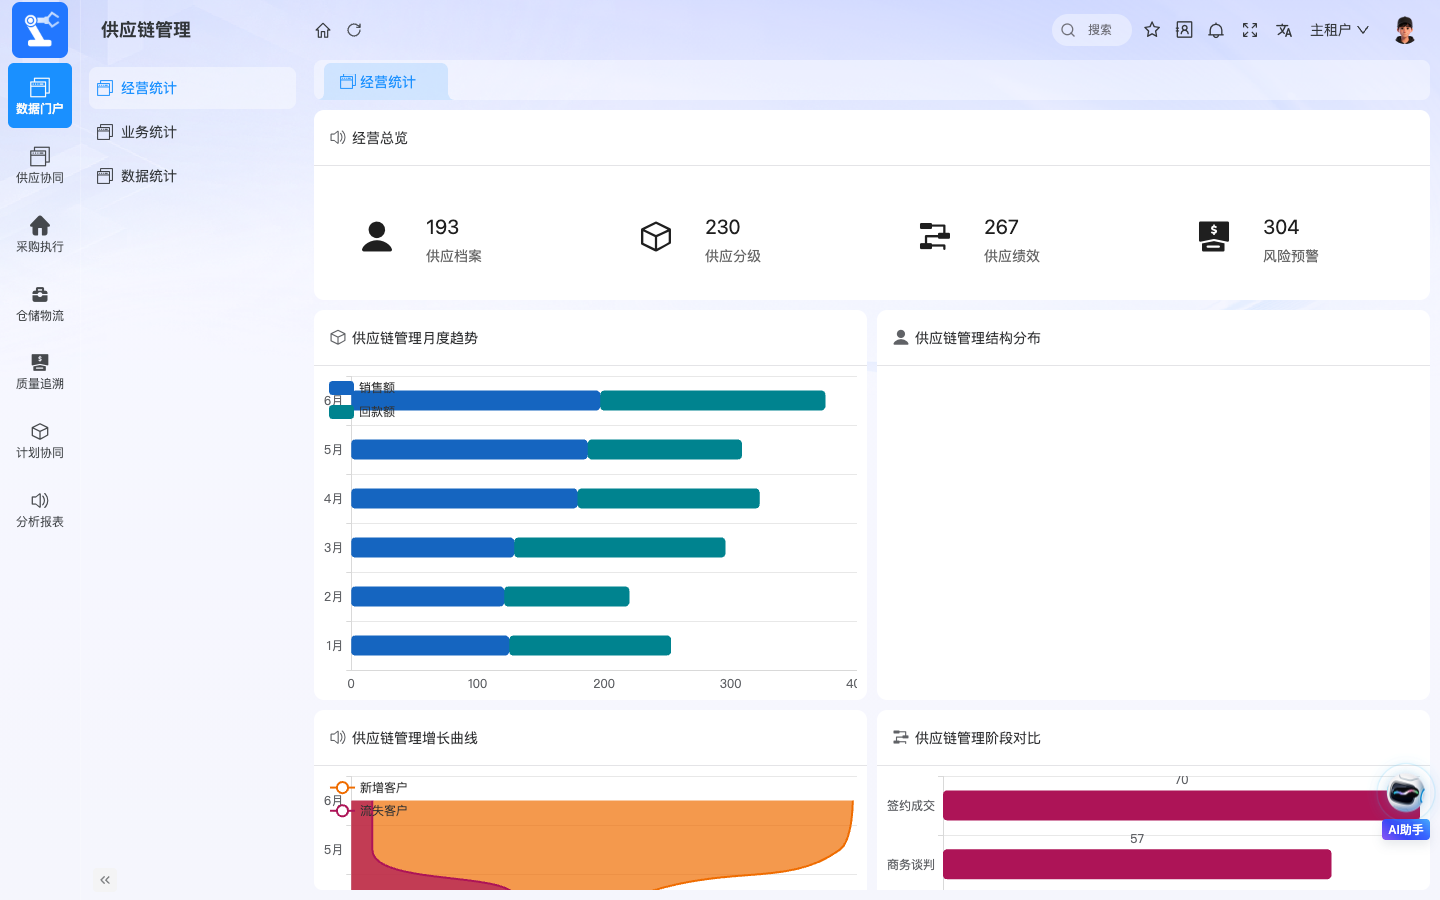
Task: Click in the 搜索 search field
Action: (1092, 30)
